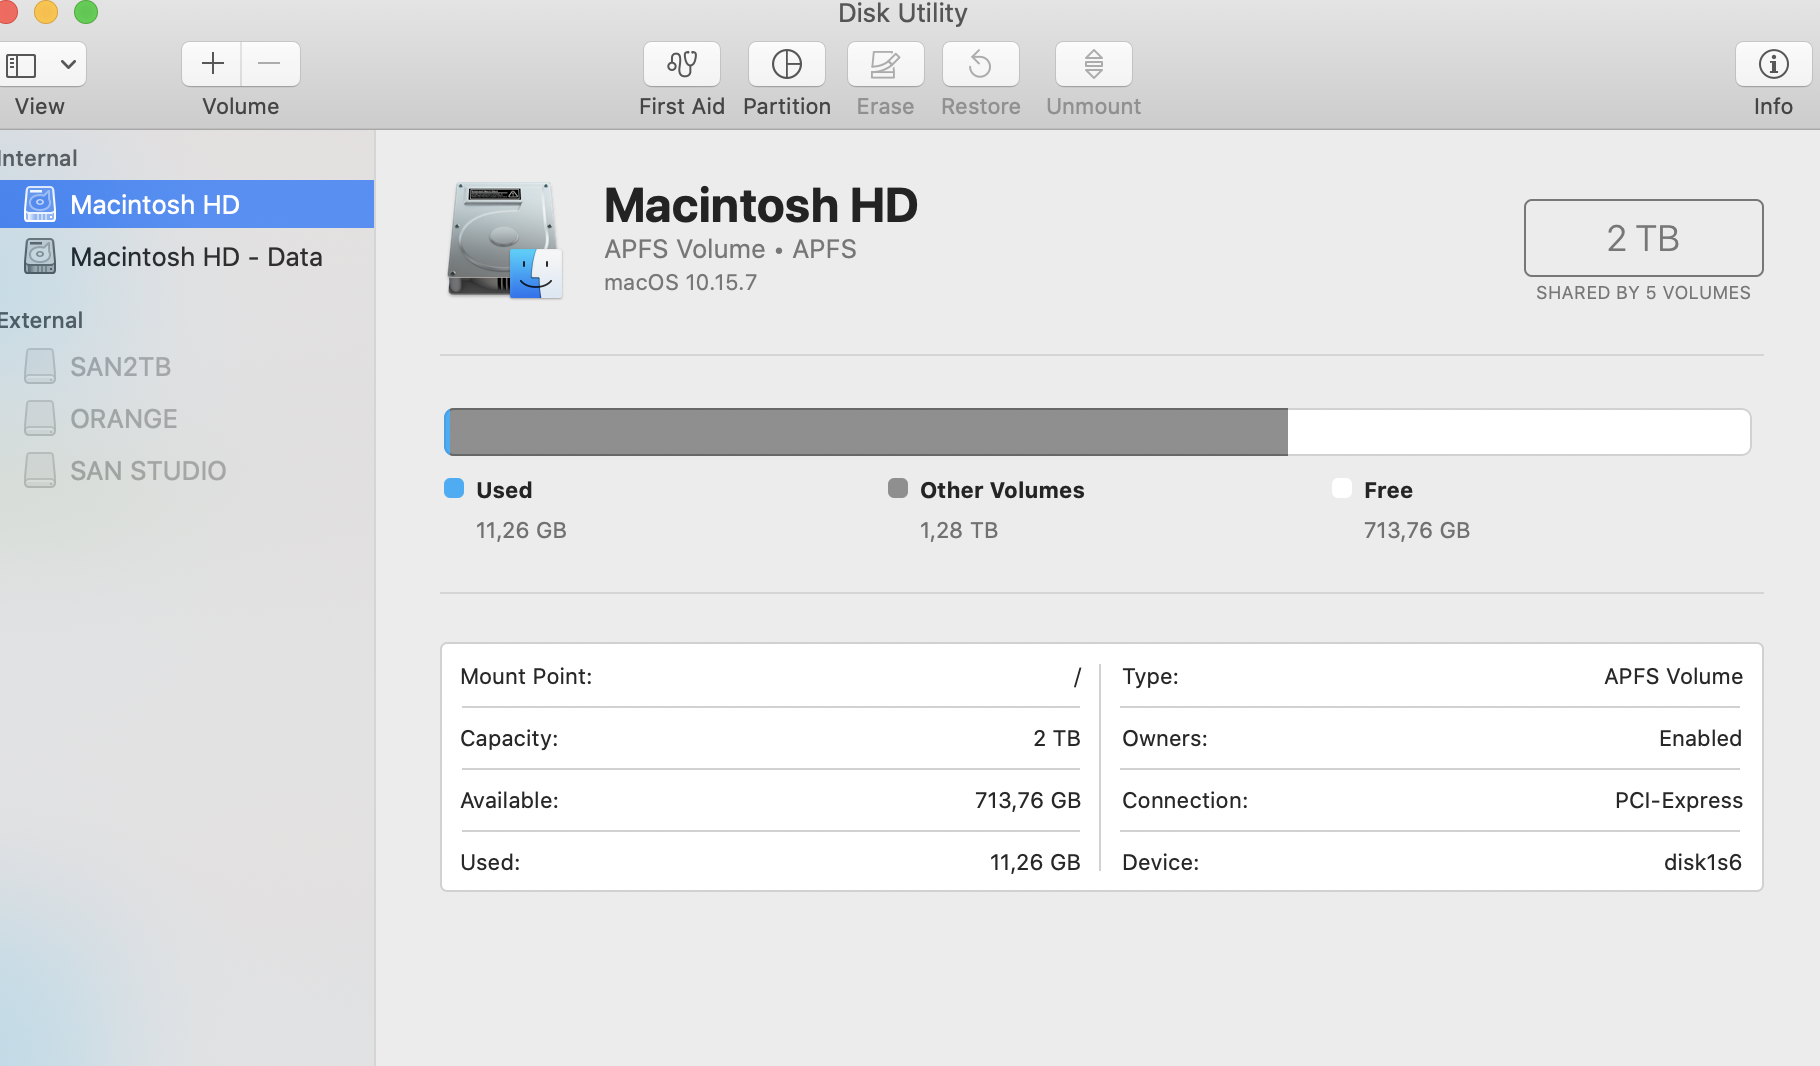Click the white Free color swatch
The image size is (1820, 1066).
tap(1342, 488)
